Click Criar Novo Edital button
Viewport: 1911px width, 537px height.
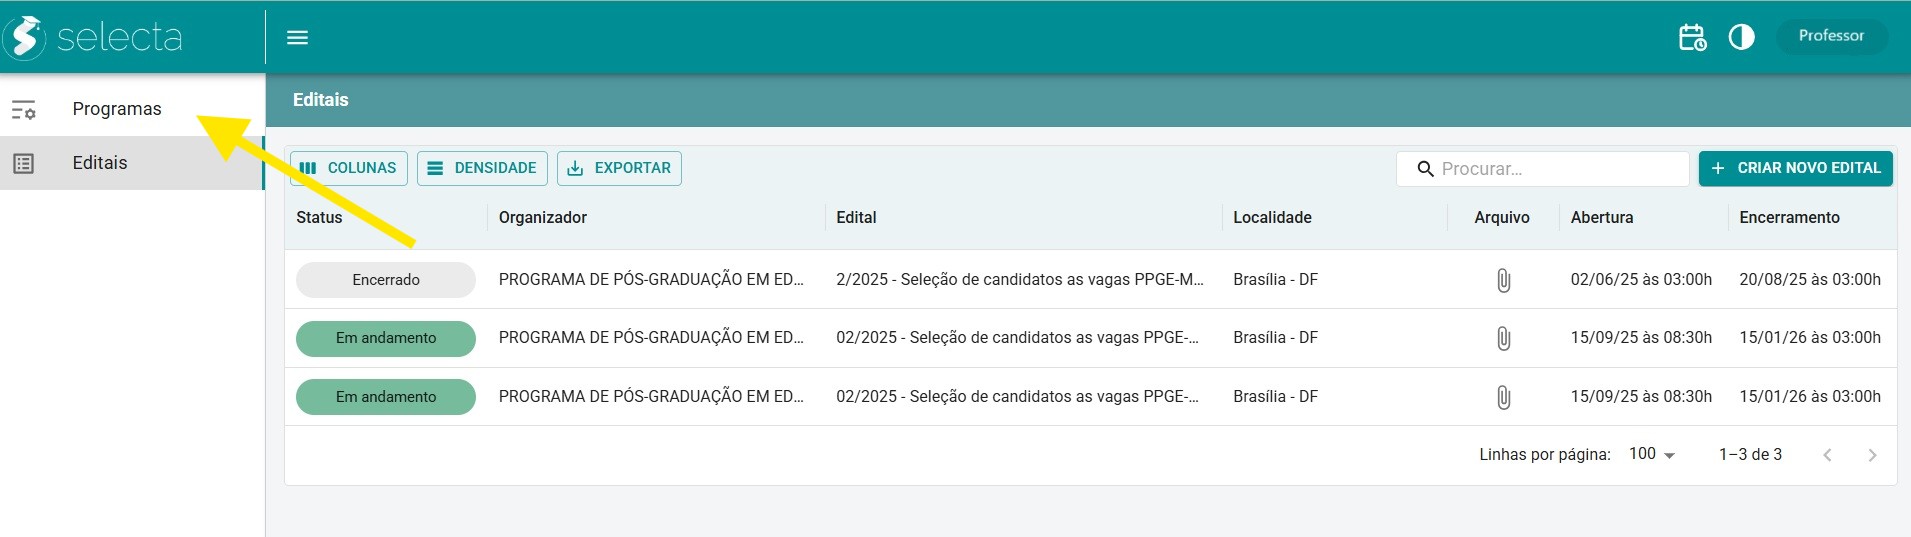point(1795,168)
